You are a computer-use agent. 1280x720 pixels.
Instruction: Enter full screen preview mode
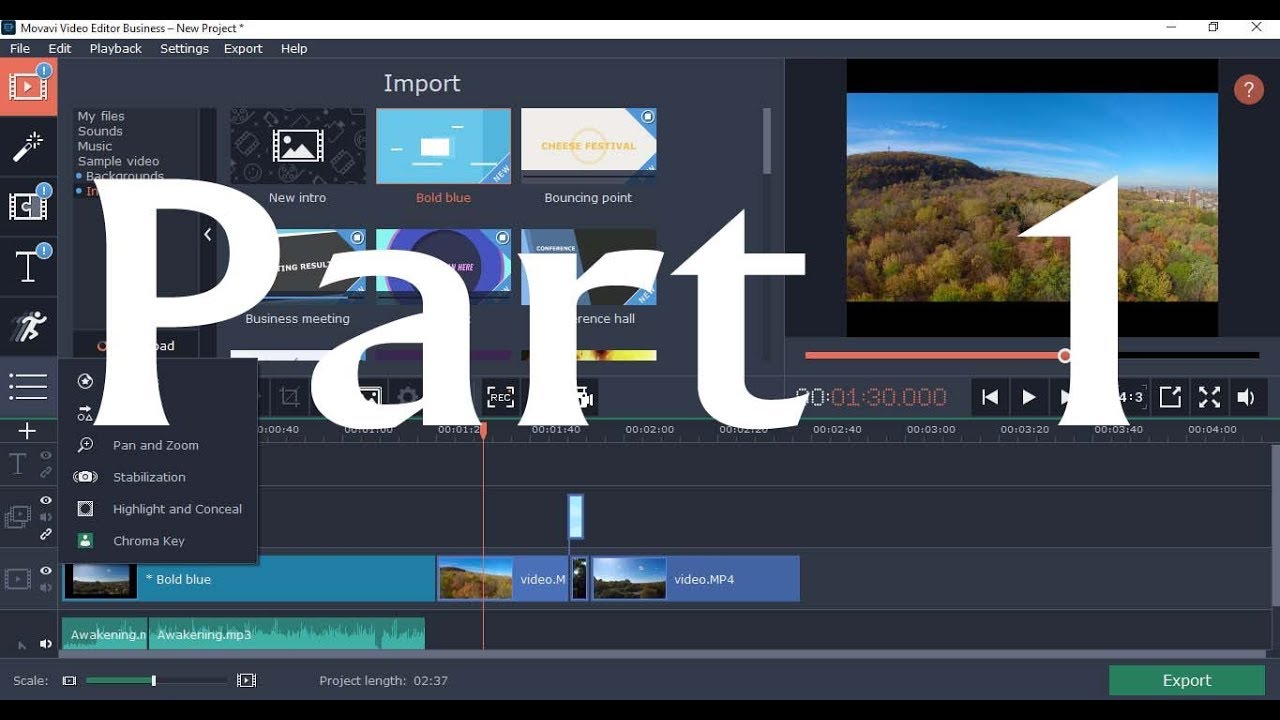(1209, 397)
